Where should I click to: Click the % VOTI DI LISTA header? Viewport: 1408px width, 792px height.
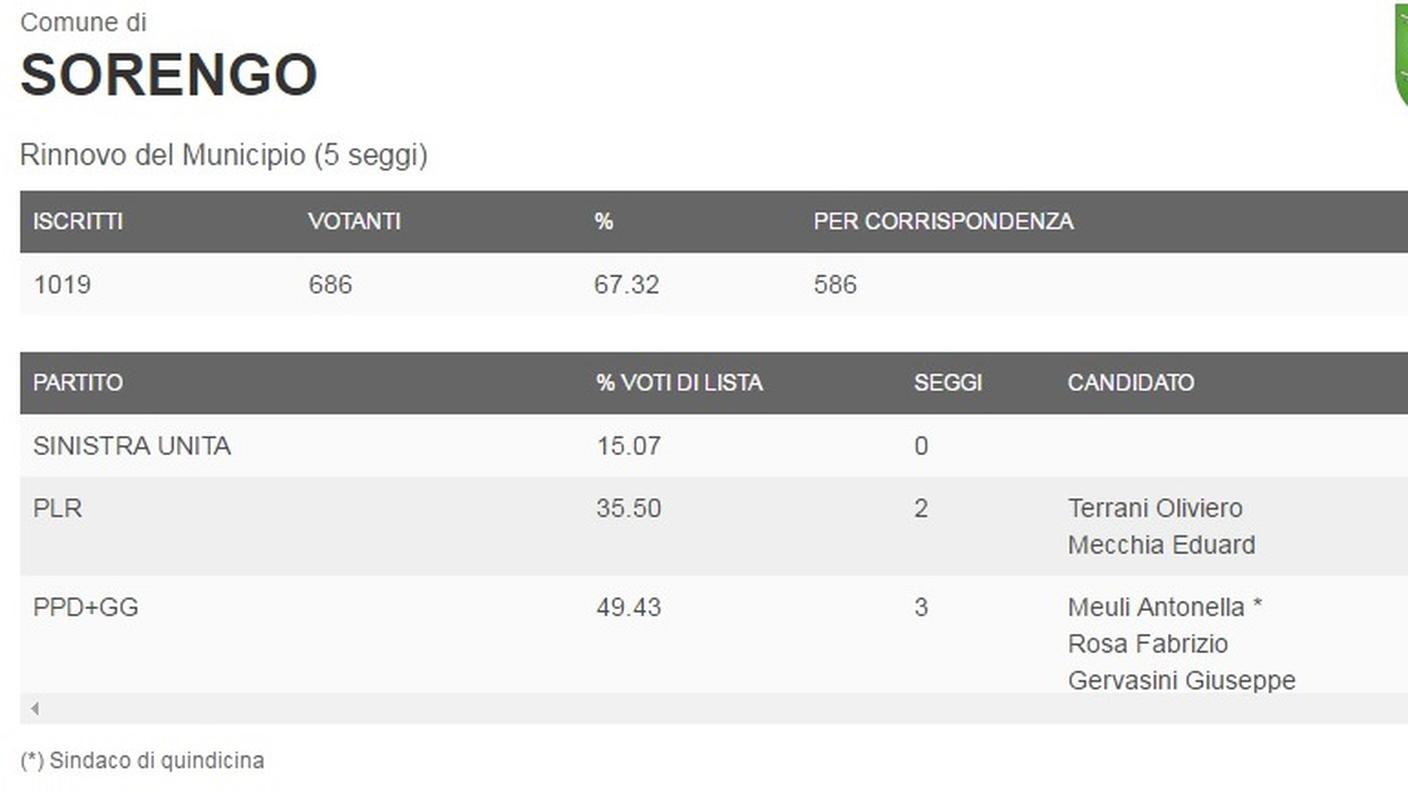coord(679,382)
